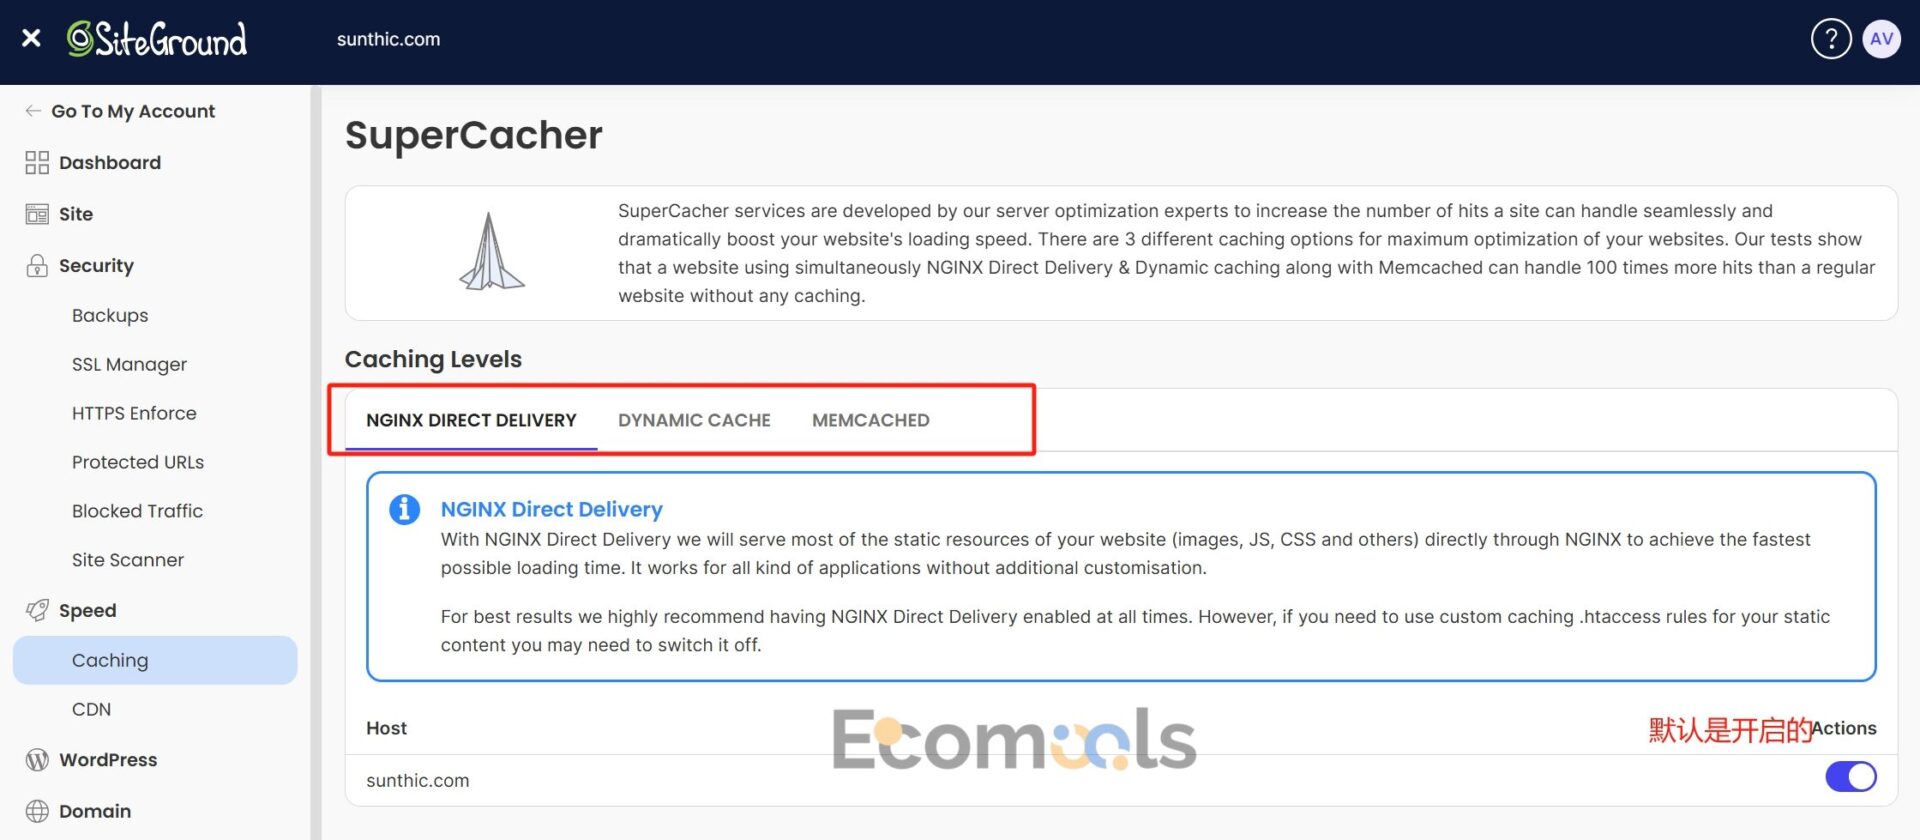This screenshot has height=840, width=1920.
Task: Open the help question mark icon
Action: 1831,39
